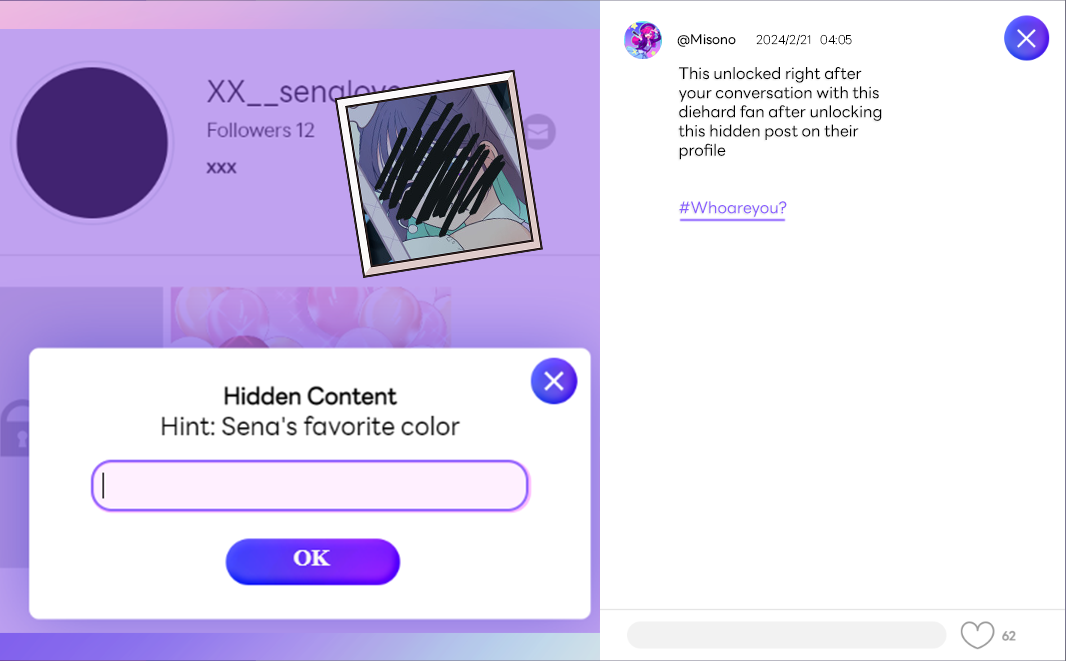Viewport: 1066px width, 661px height.
Task: Click the 62 likes counter
Action: coord(1009,636)
